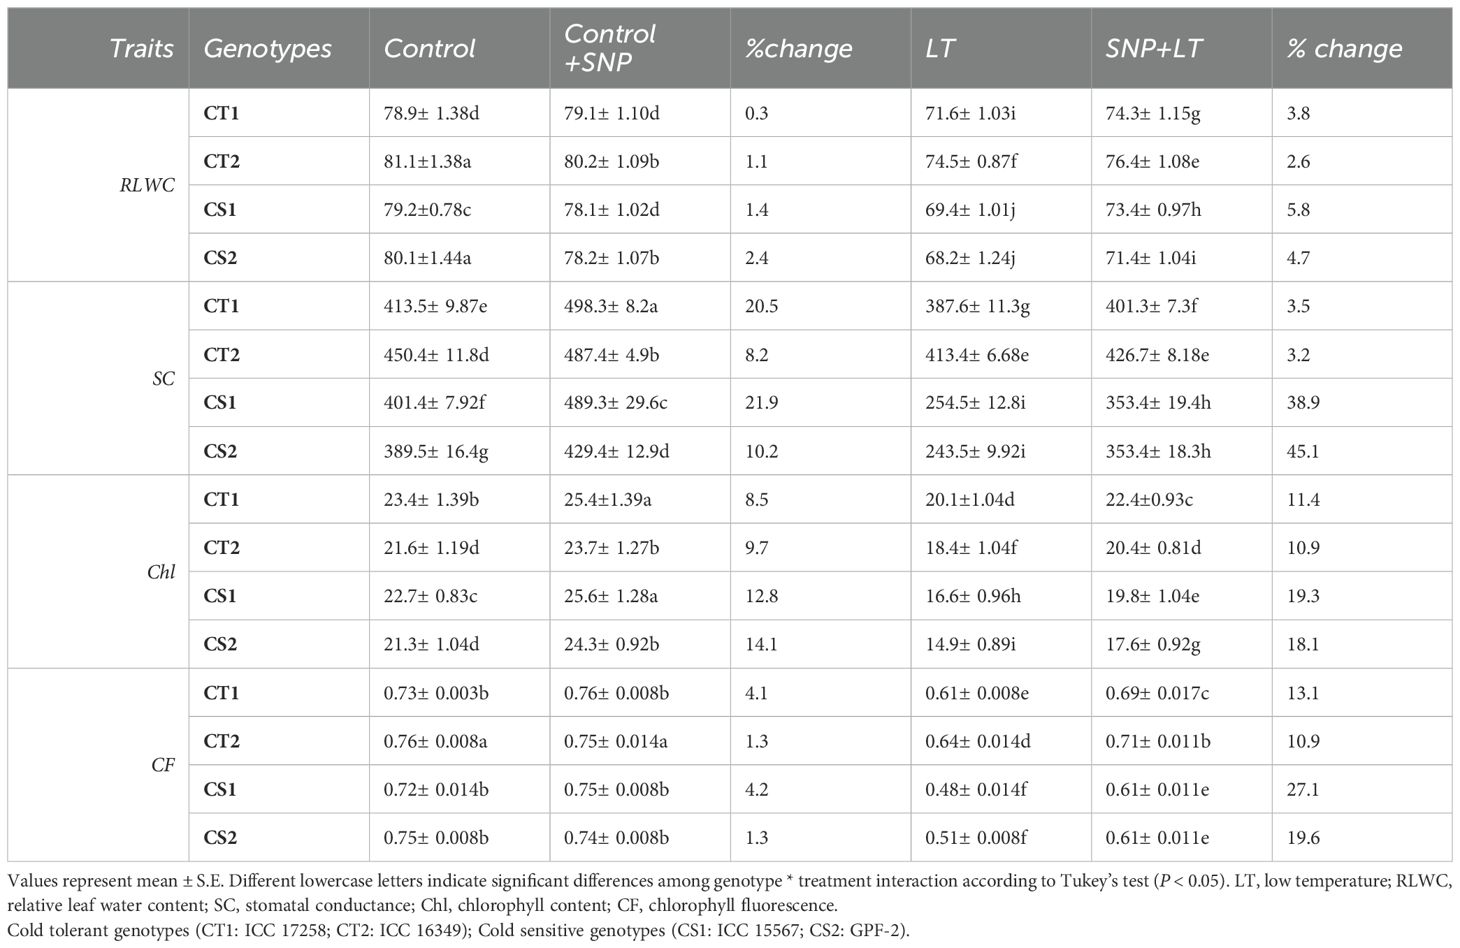Click the CF trait label
Image resolution: width=1460 pixels, height=948 pixels.
point(162,765)
